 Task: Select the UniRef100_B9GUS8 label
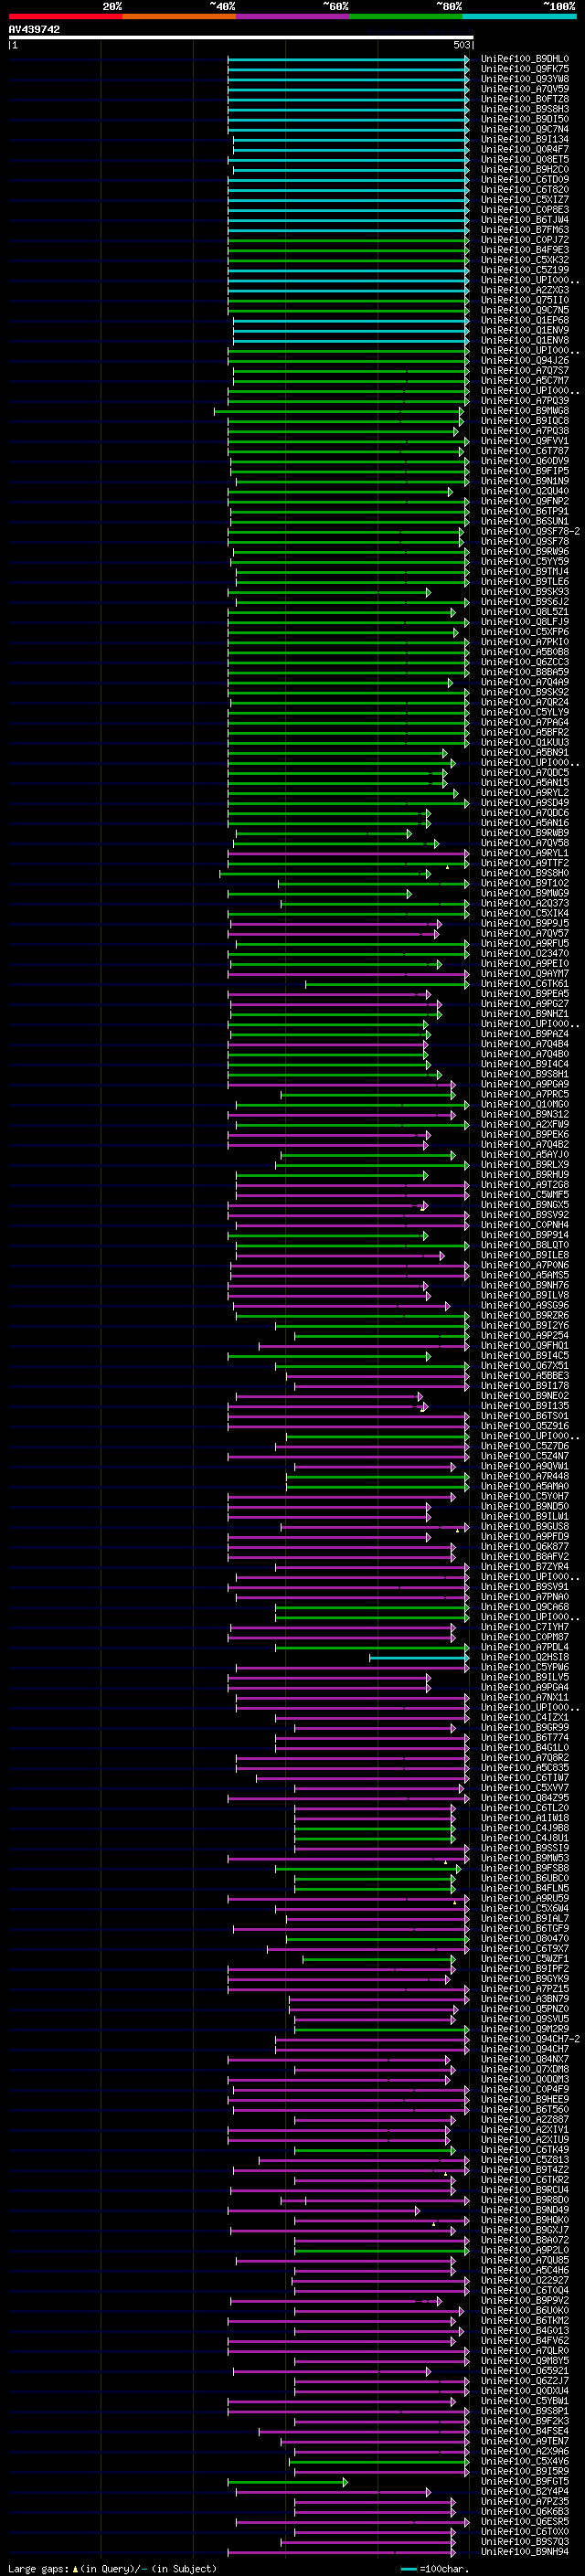(x=524, y=1527)
